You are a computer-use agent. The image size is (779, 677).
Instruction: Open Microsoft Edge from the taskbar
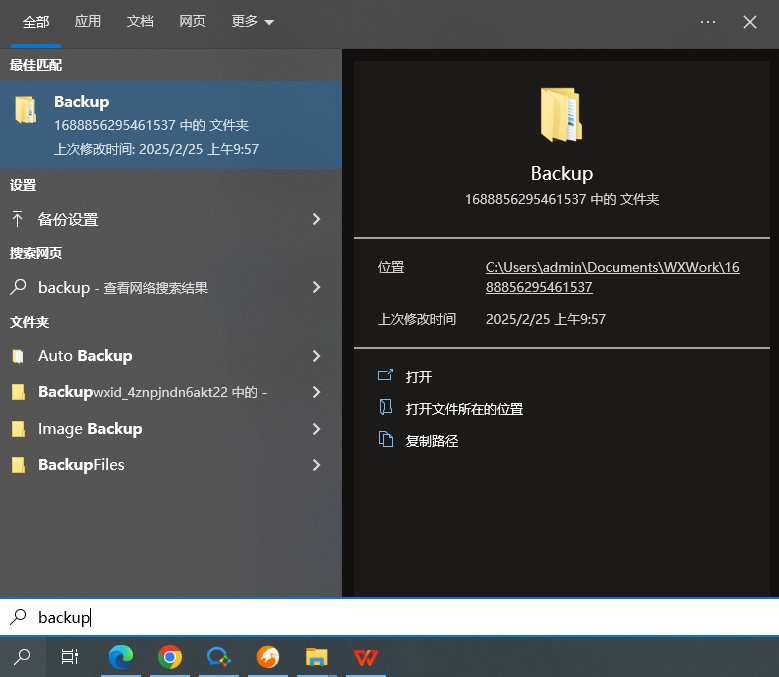click(x=121, y=657)
